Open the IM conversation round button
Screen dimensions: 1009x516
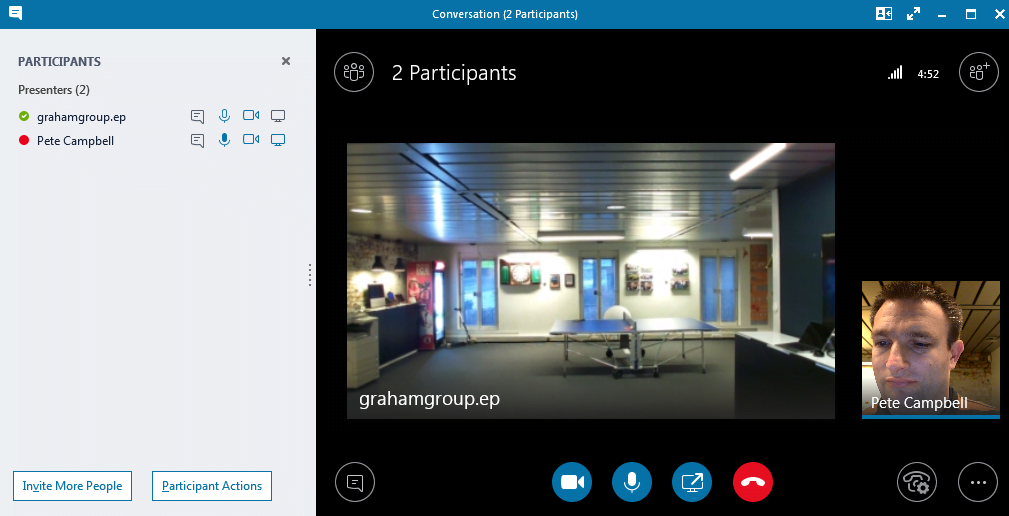click(x=355, y=482)
